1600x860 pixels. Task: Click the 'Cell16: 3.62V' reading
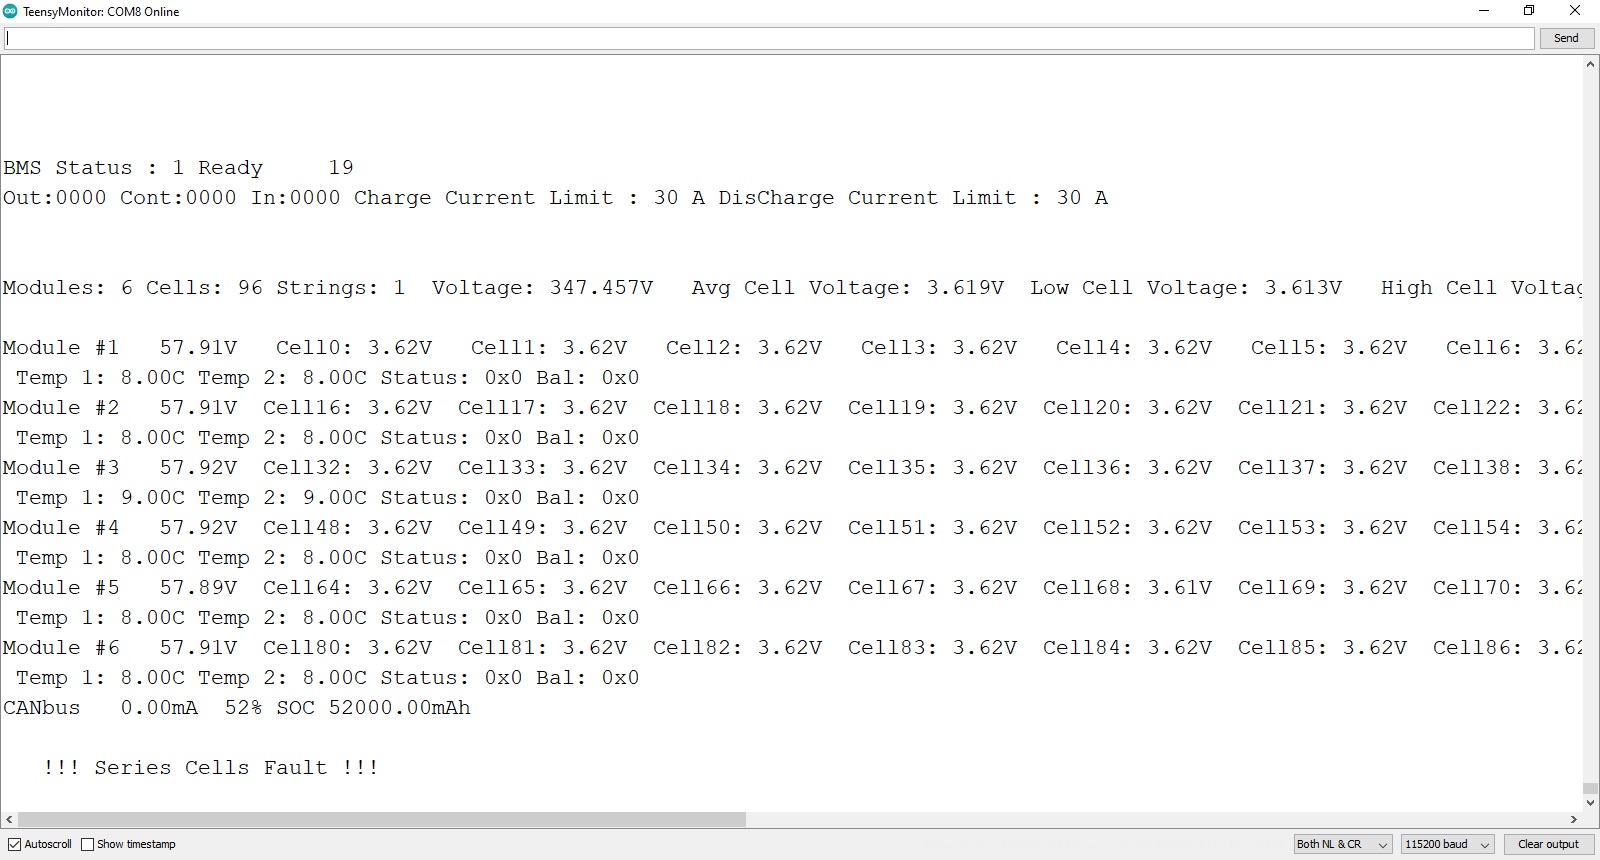tap(347, 408)
